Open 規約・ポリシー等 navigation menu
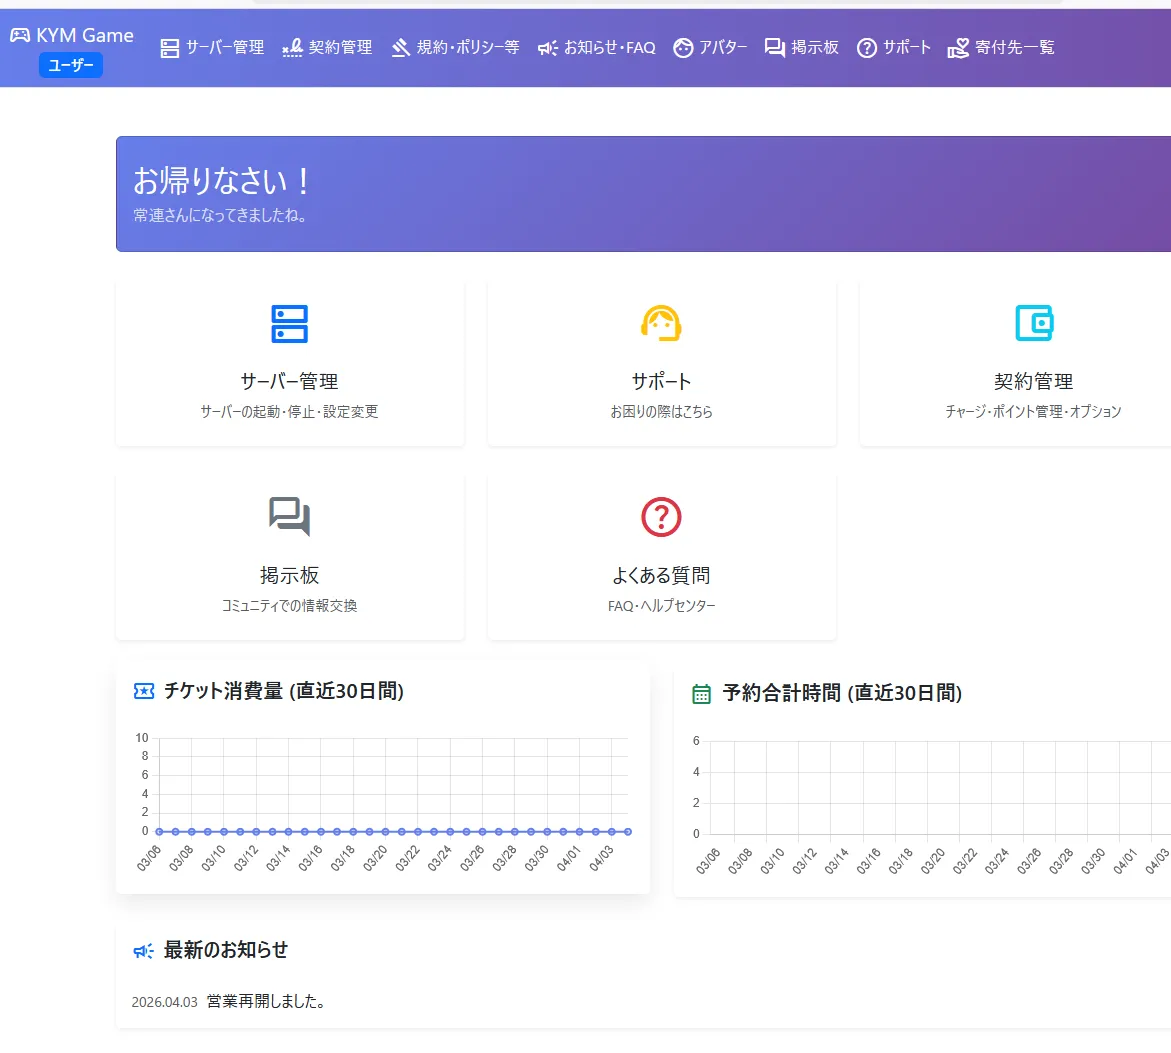Screen dimensions: 1171x1053 [x=455, y=48]
